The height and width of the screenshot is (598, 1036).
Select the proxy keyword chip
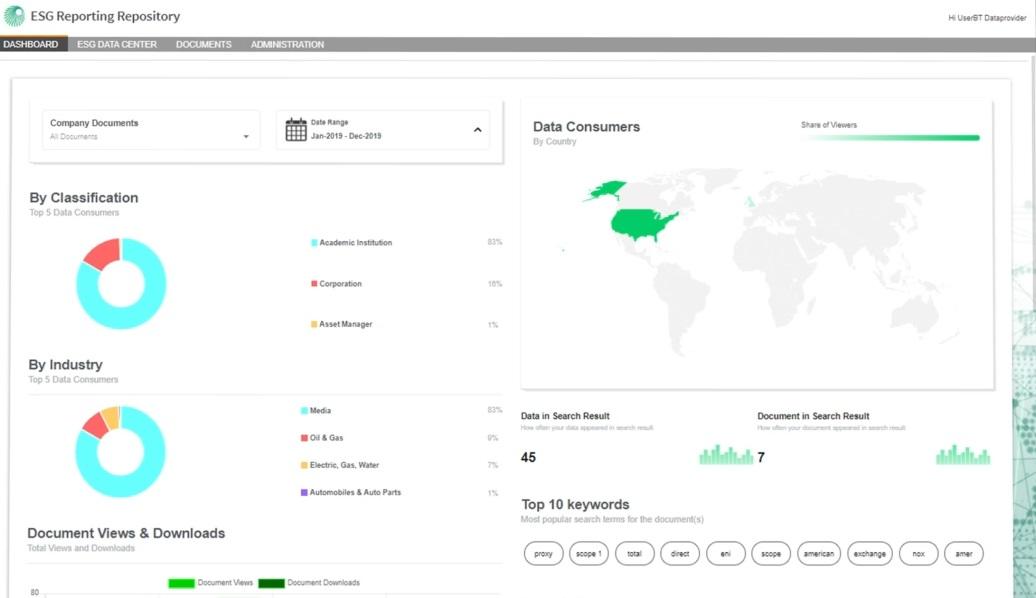click(544, 554)
